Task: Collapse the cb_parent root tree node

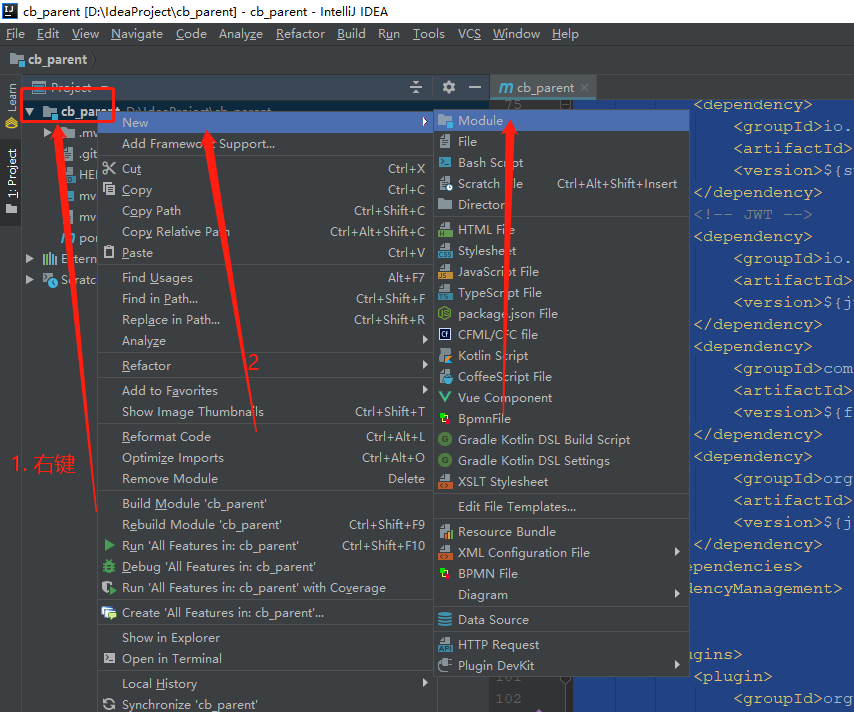Action: coord(30,112)
